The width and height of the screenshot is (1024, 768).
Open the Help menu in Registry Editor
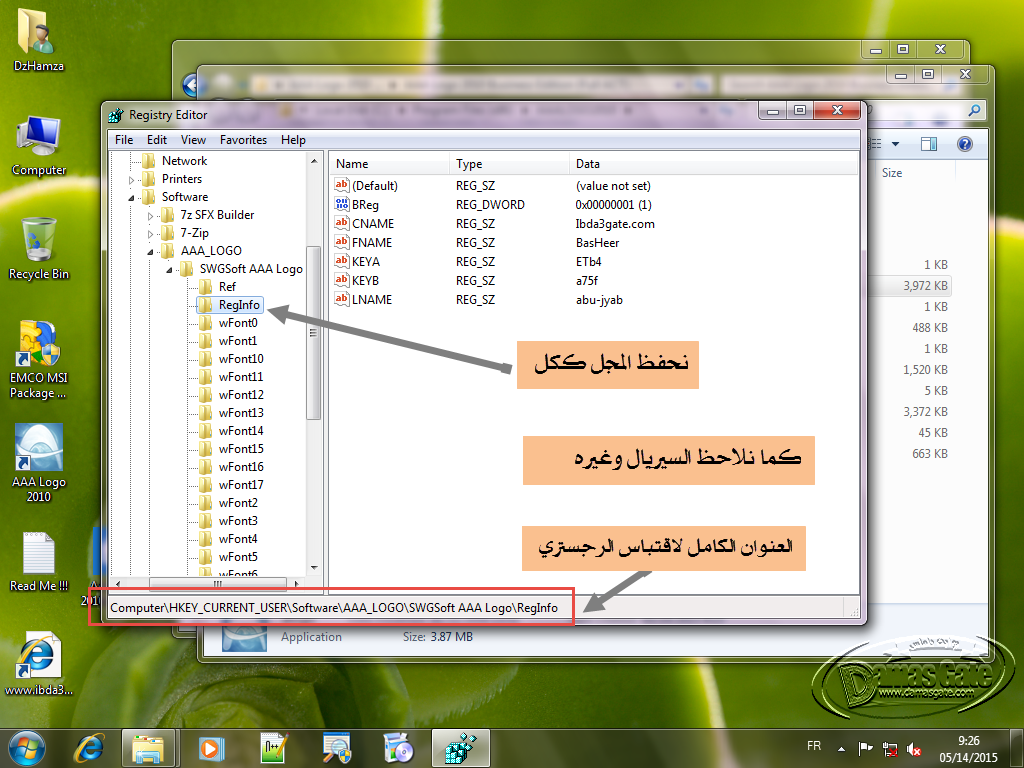click(293, 140)
